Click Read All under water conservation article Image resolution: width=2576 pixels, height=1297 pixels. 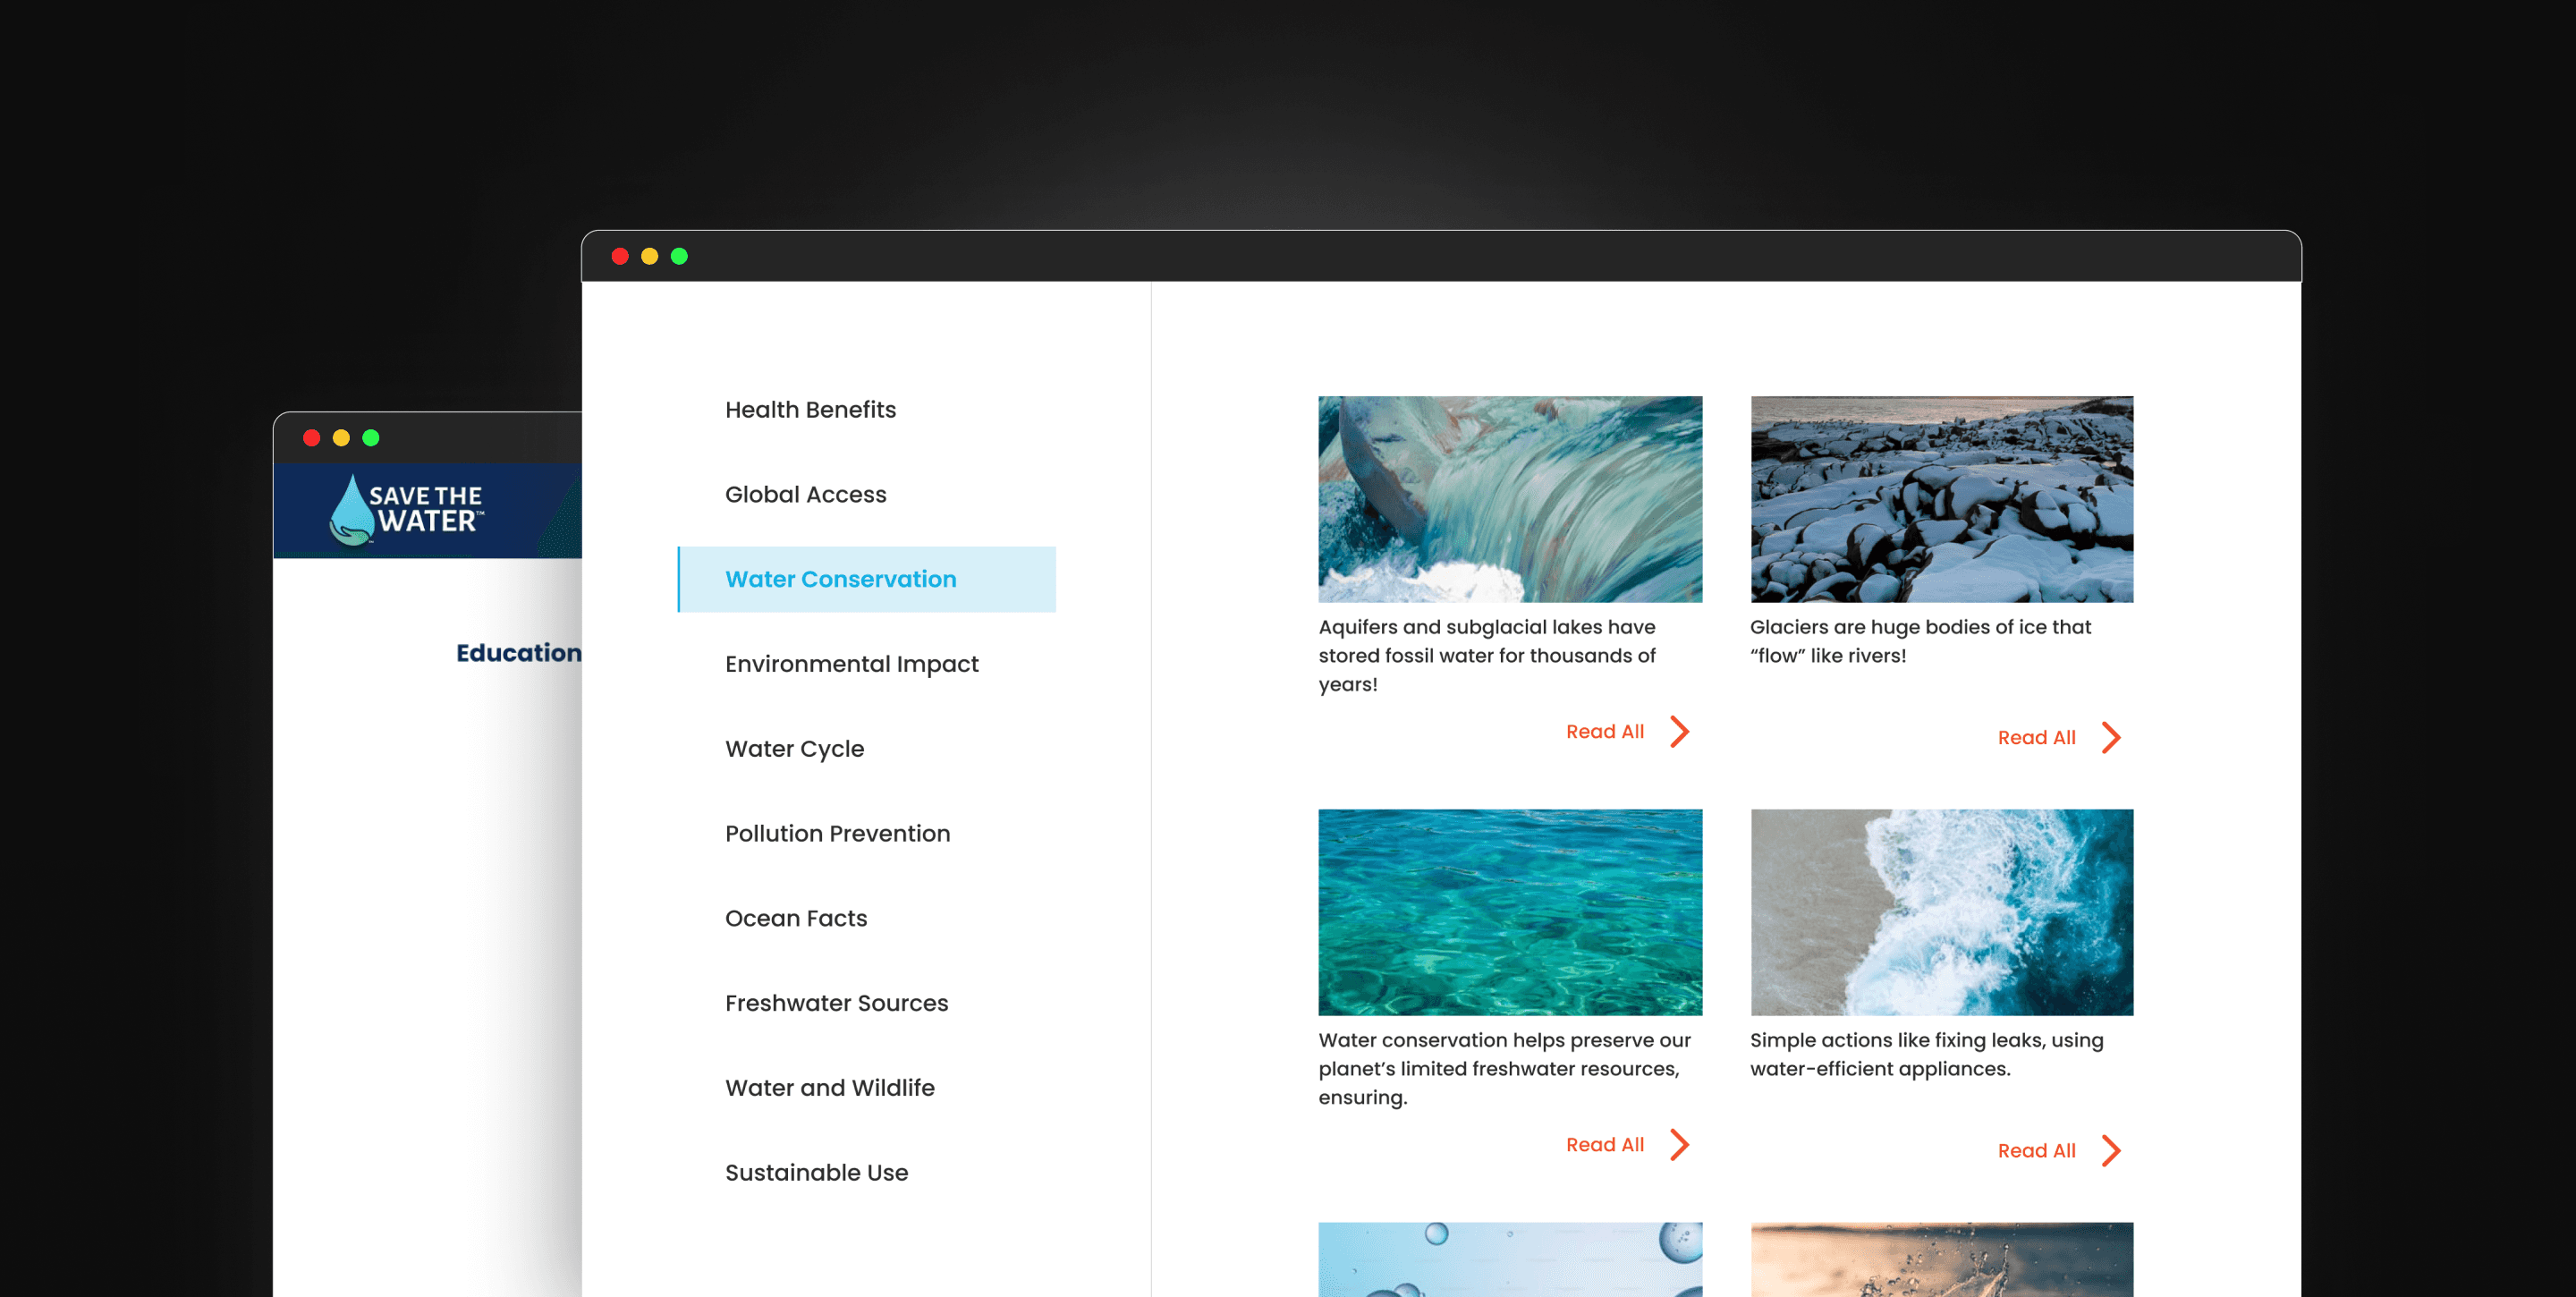pyautogui.click(x=1604, y=1145)
